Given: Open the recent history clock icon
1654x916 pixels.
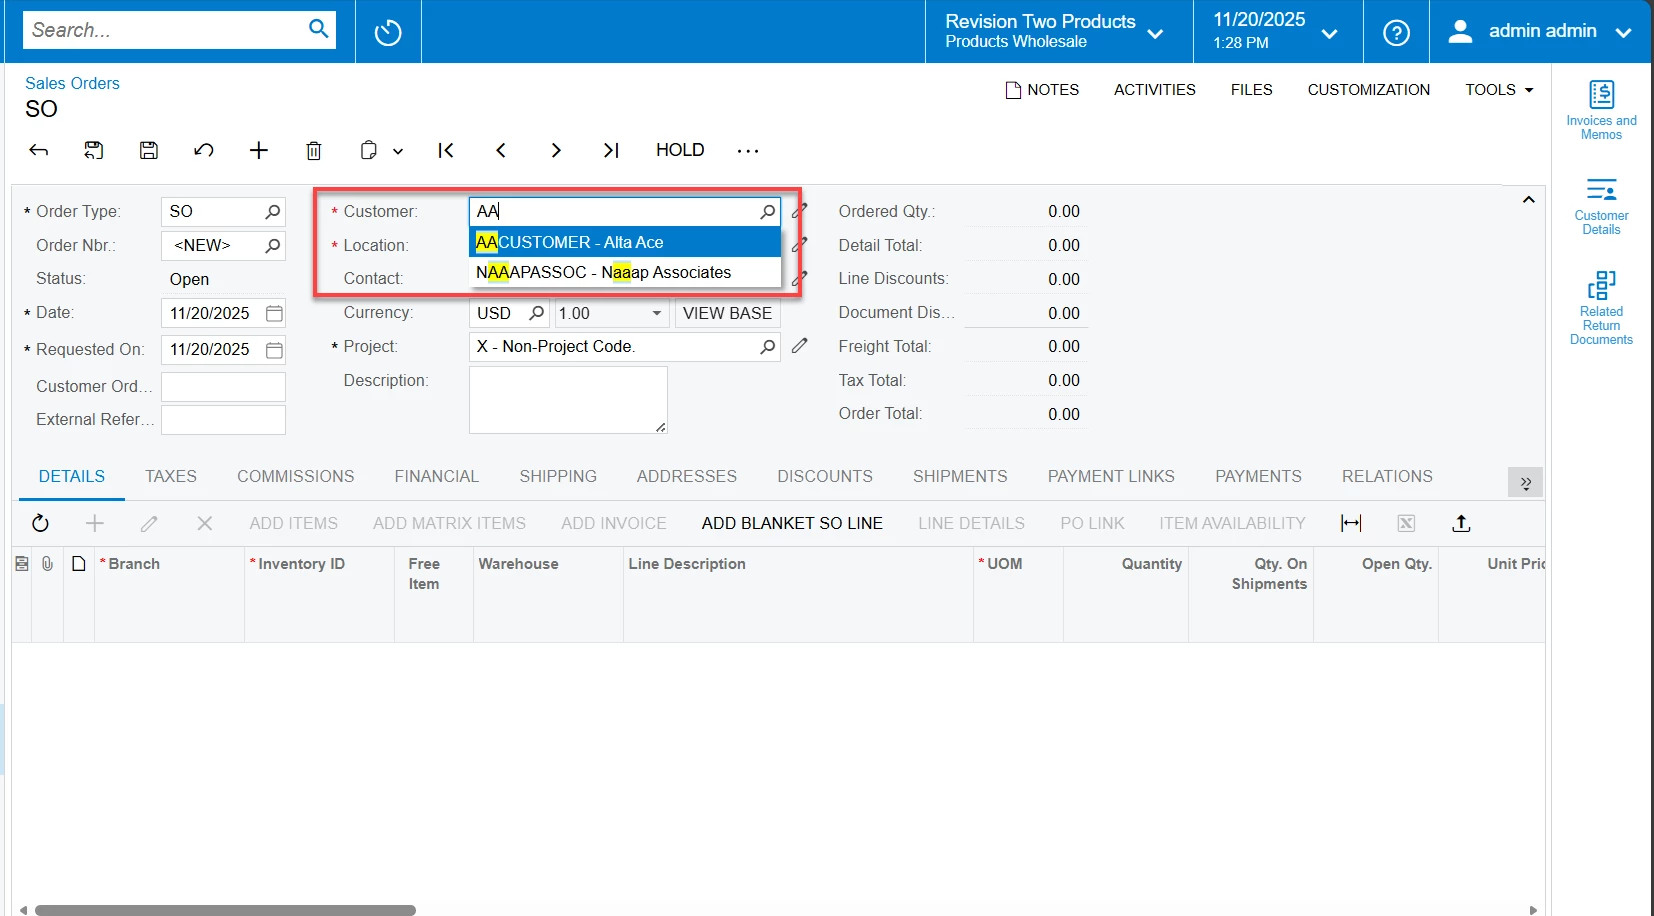Looking at the screenshot, I should (388, 32).
